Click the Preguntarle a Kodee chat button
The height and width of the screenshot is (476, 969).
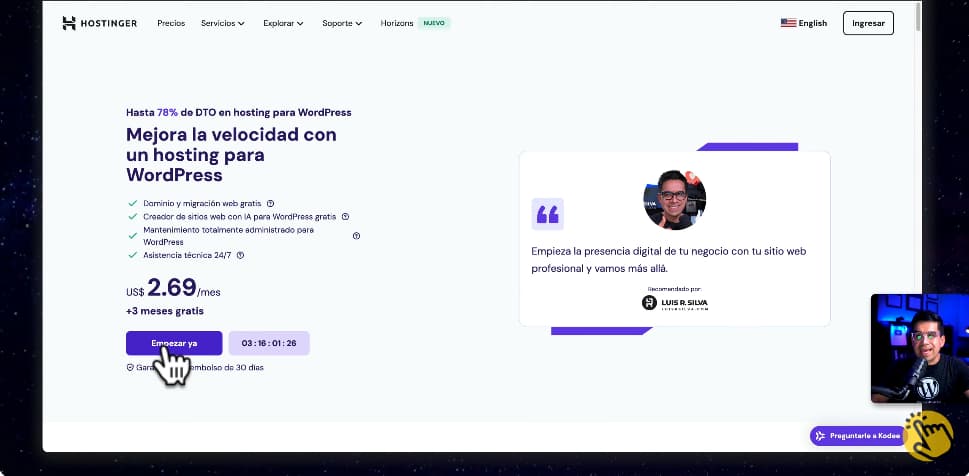pos(857,436)
